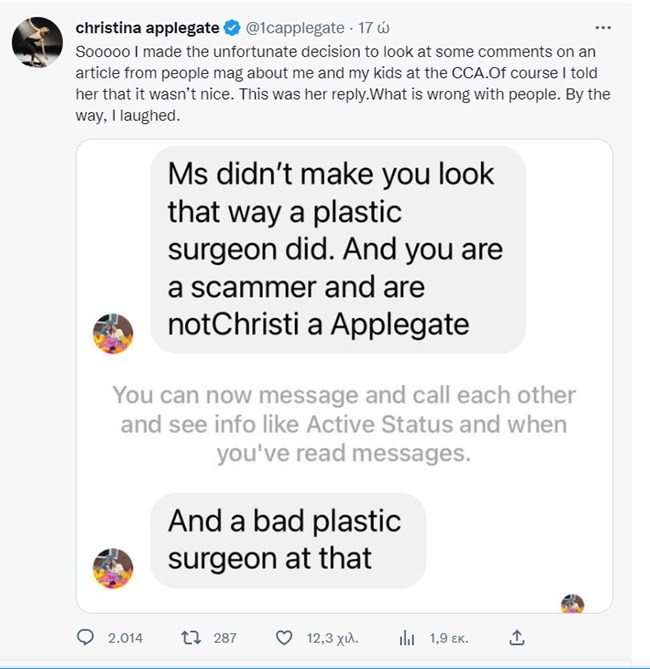This screenshot has width=650, height=669.
Task: Retweet this post using the retweet icon
Action: [187, 637]
